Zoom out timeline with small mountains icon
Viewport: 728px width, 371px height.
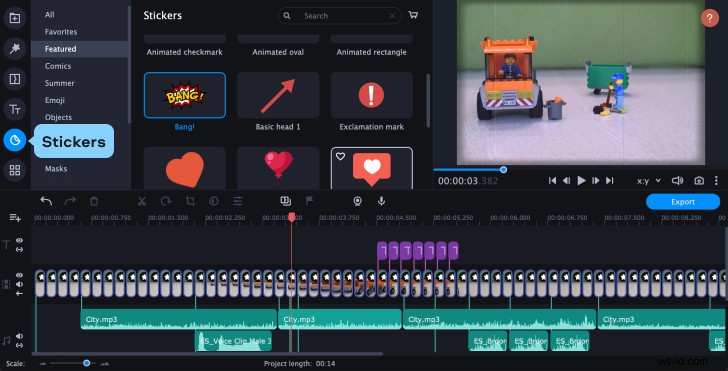(43, 364)
